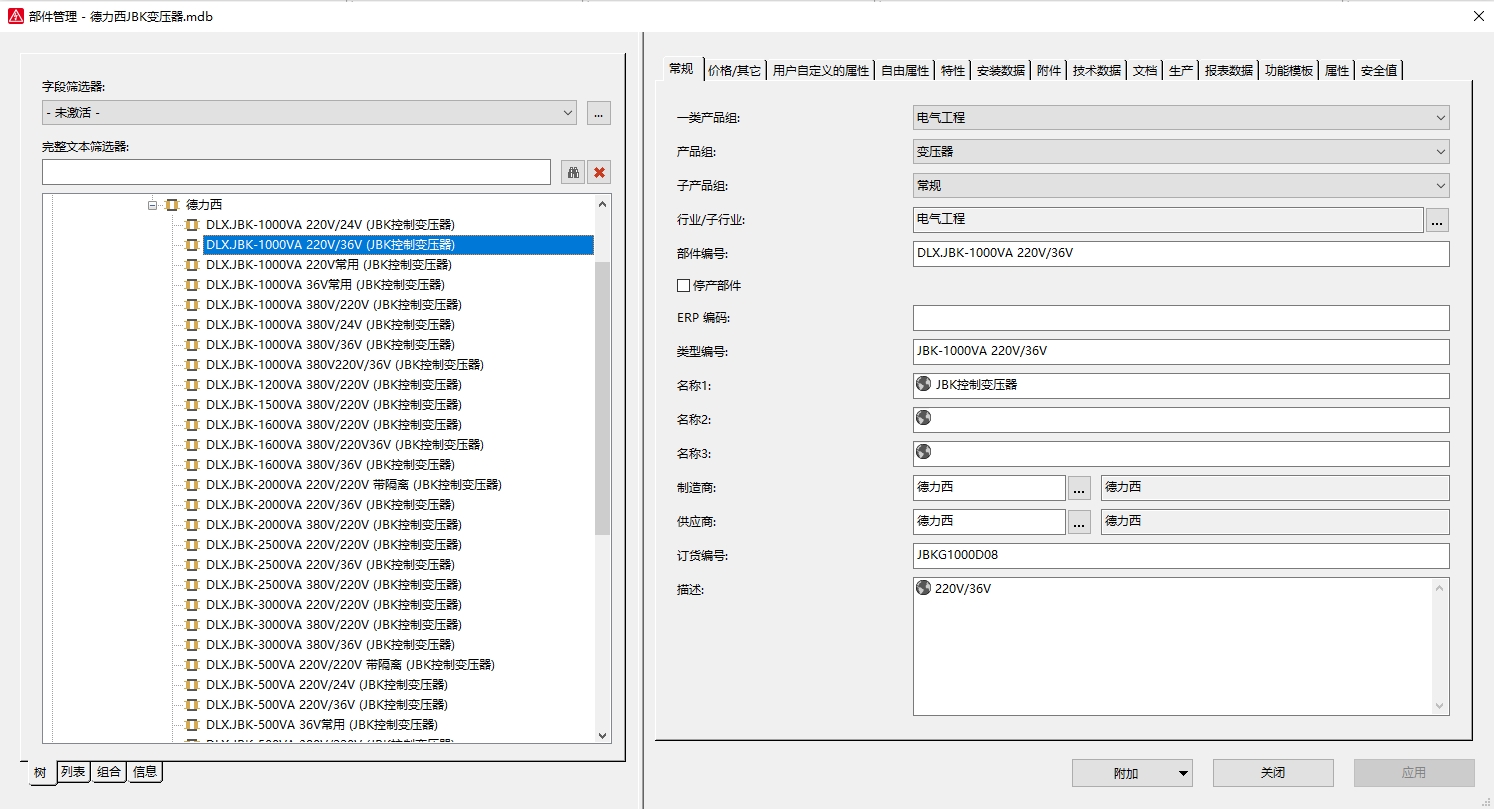Click the 德力西 folder icon in tree
The image size is (1494, 809).
pyautogui.click(x=172, y=204)
